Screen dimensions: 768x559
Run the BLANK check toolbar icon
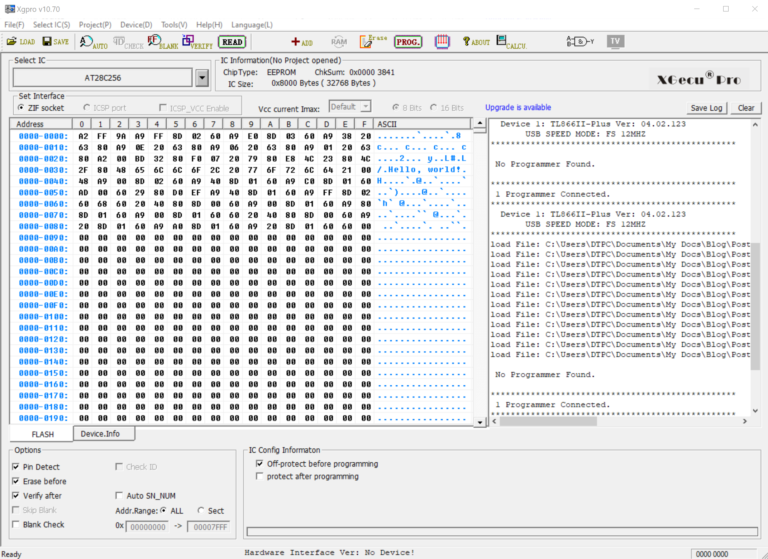coord(163,42)
